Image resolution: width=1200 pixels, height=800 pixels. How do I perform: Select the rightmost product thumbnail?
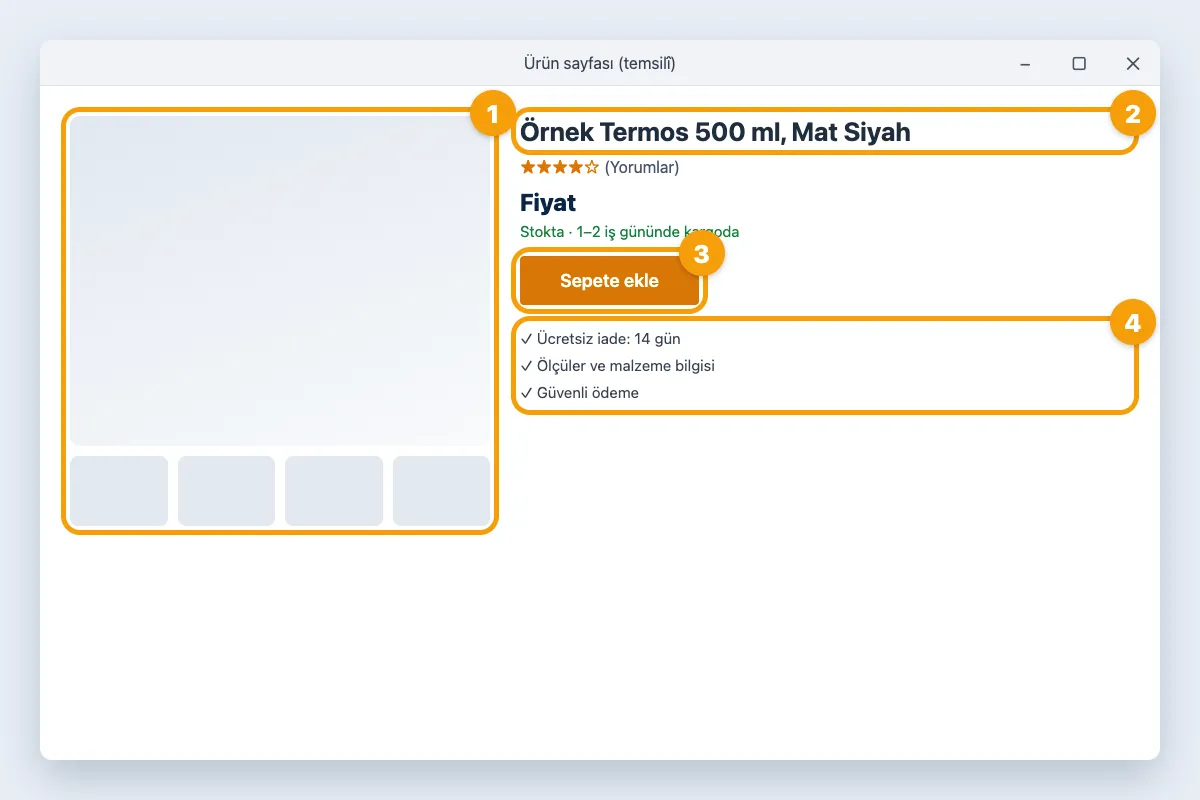pos(441,491)
